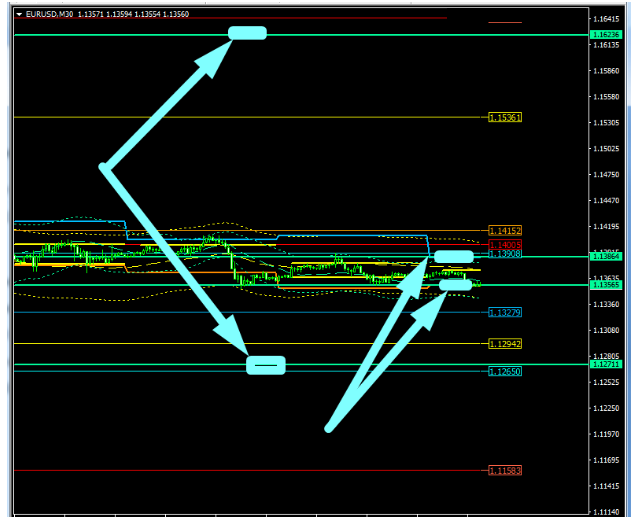Click the green 1.16236 price axis tag
639x526 pixels.
click(606, 35)
